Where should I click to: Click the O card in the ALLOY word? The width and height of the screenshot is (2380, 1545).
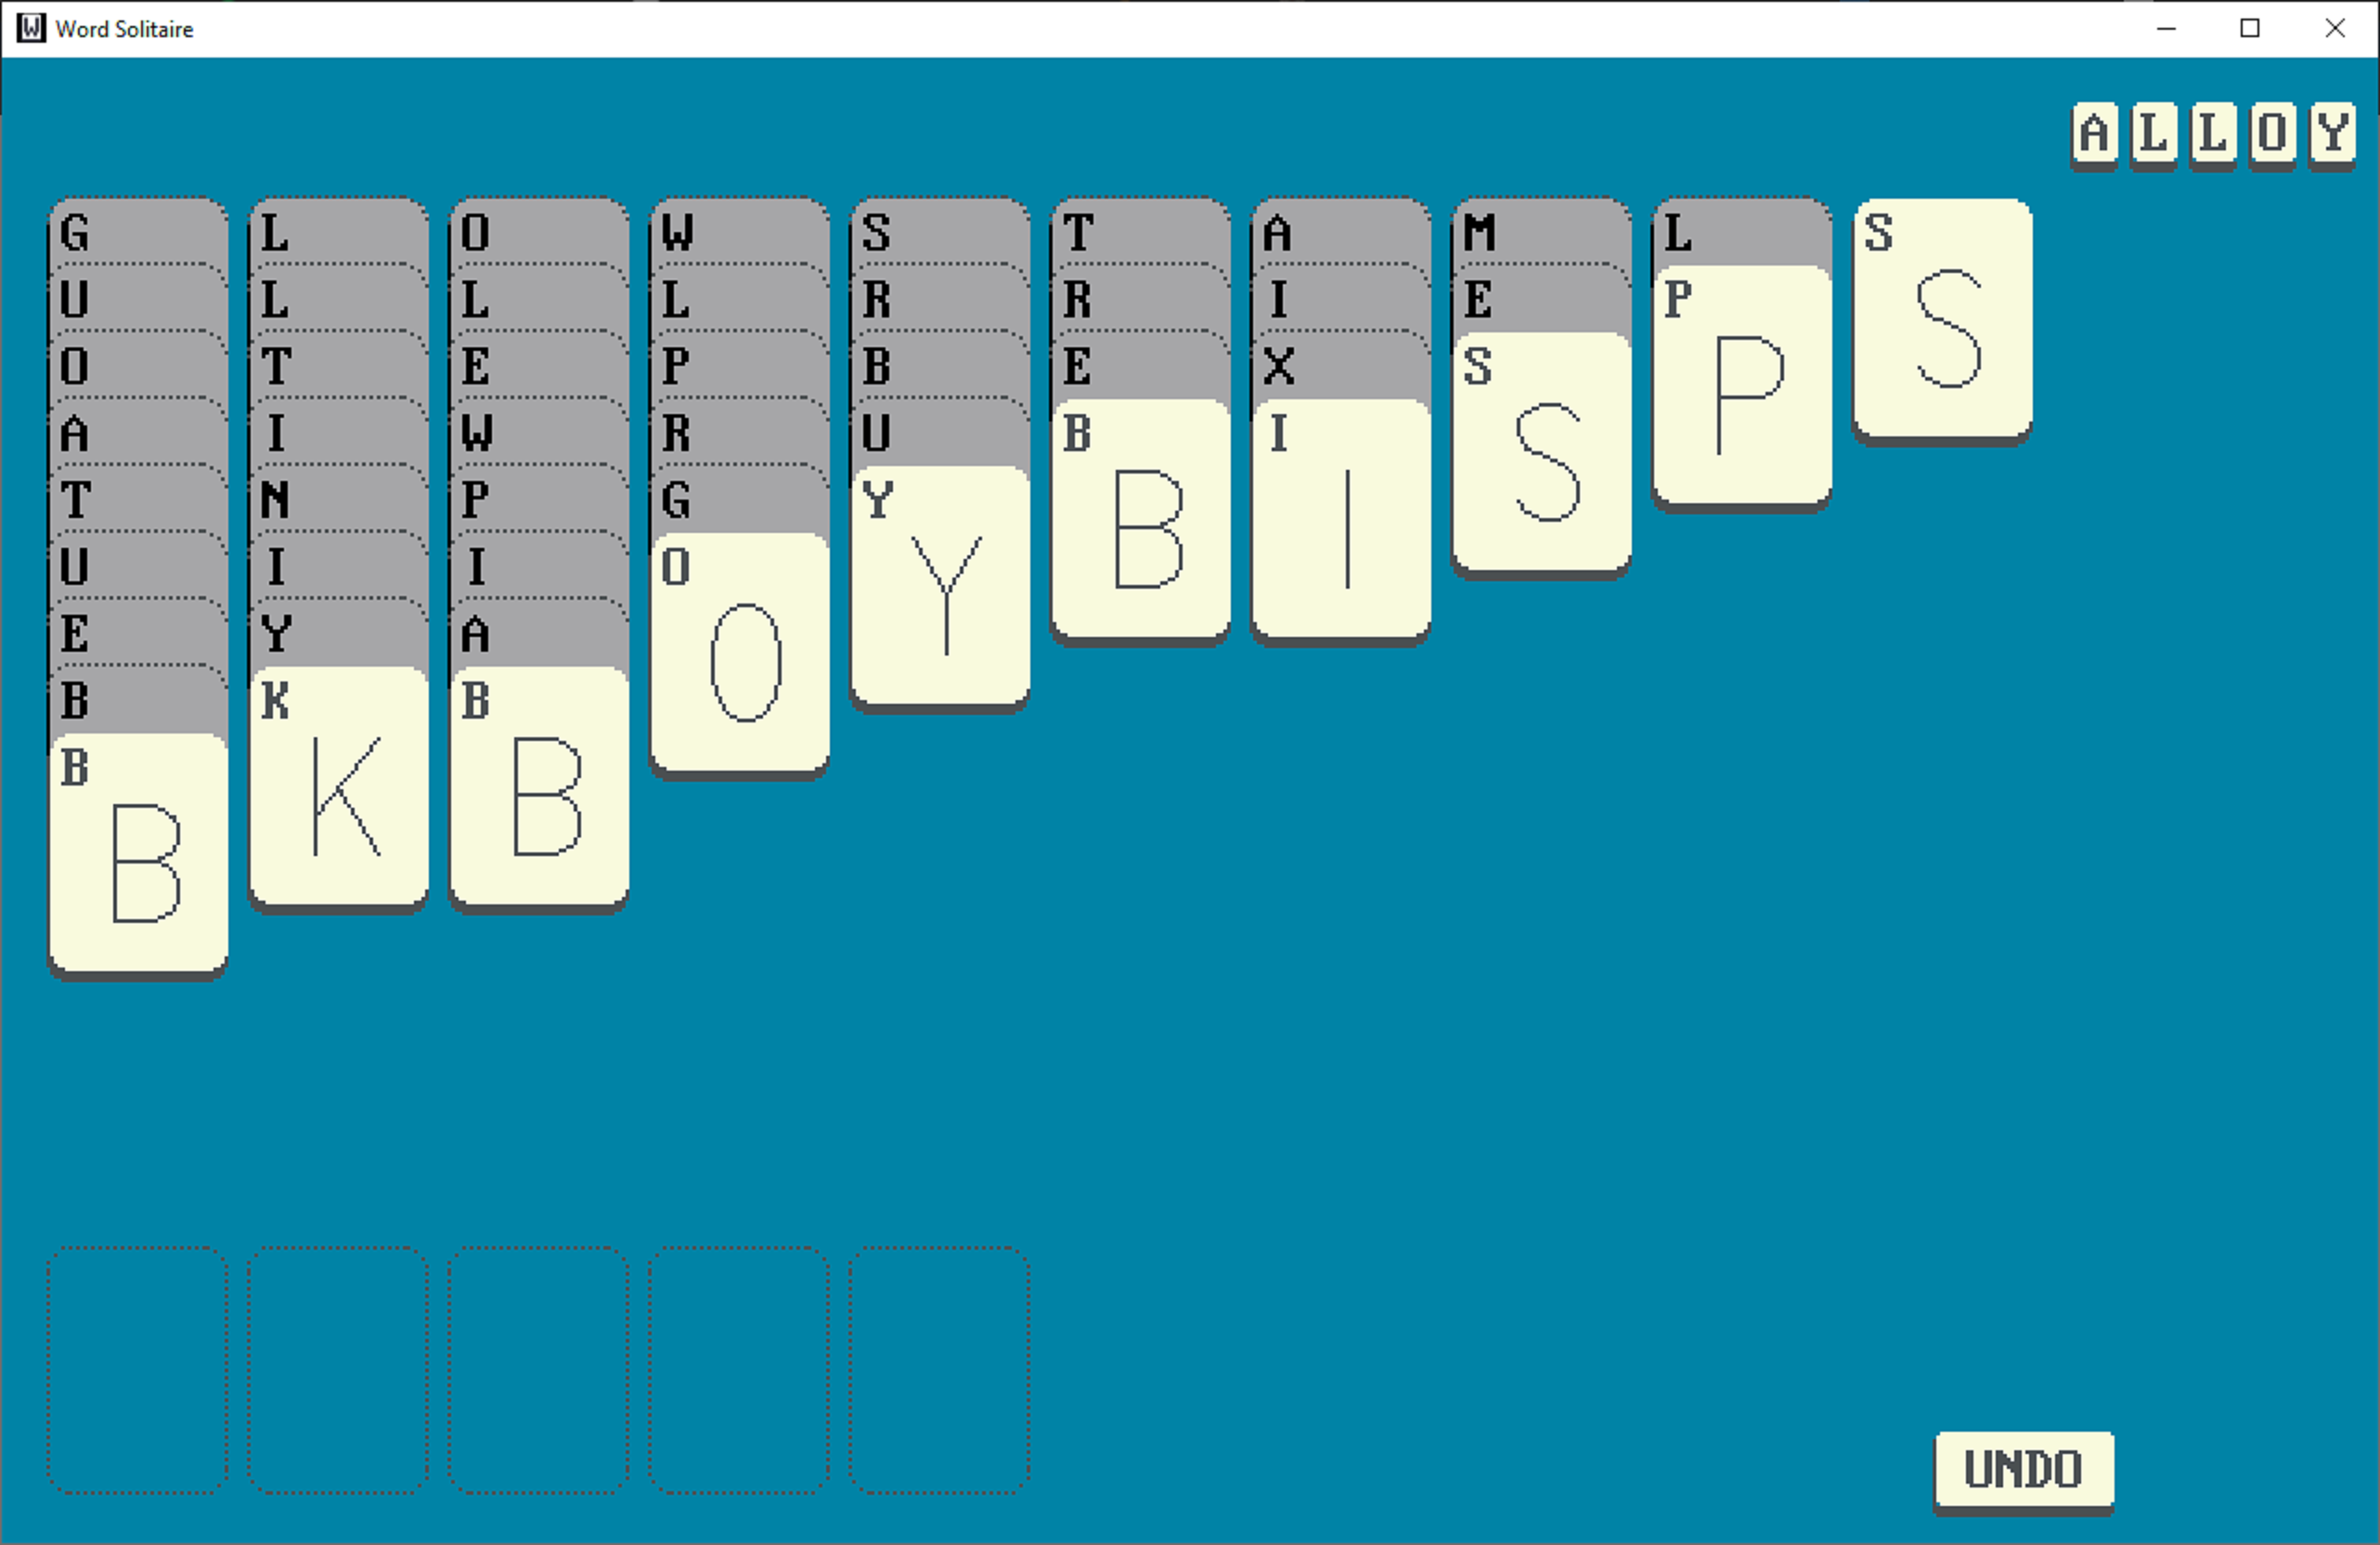[x=2273, y=133]
